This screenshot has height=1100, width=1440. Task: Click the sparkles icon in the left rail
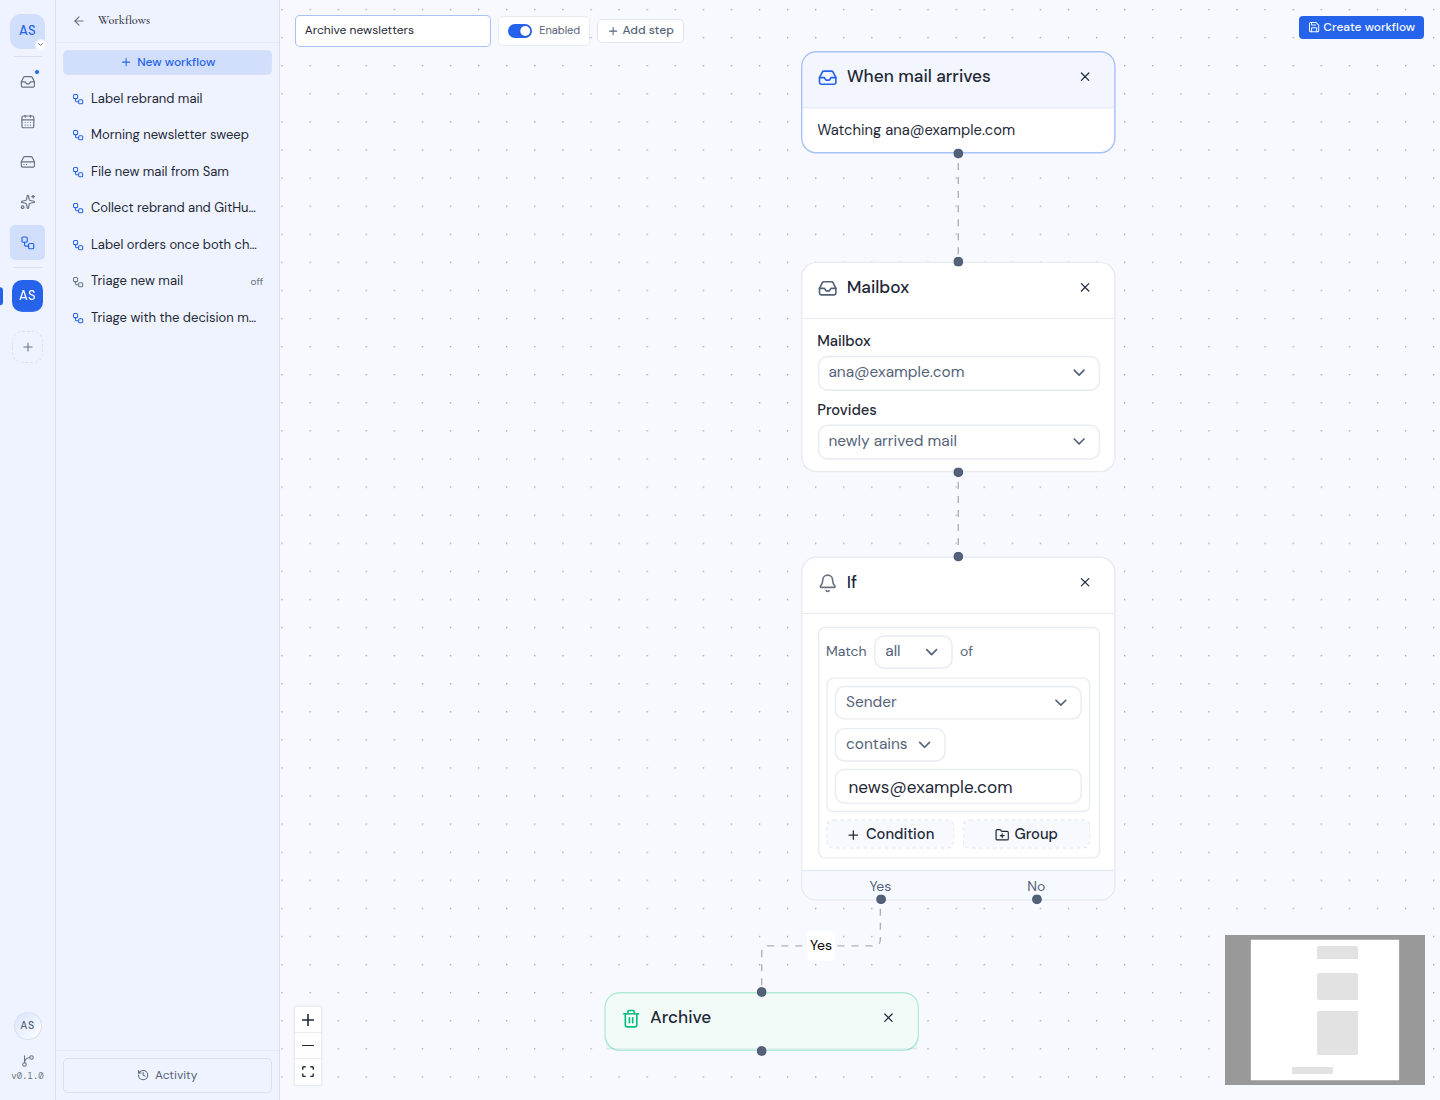coord(28,202)
